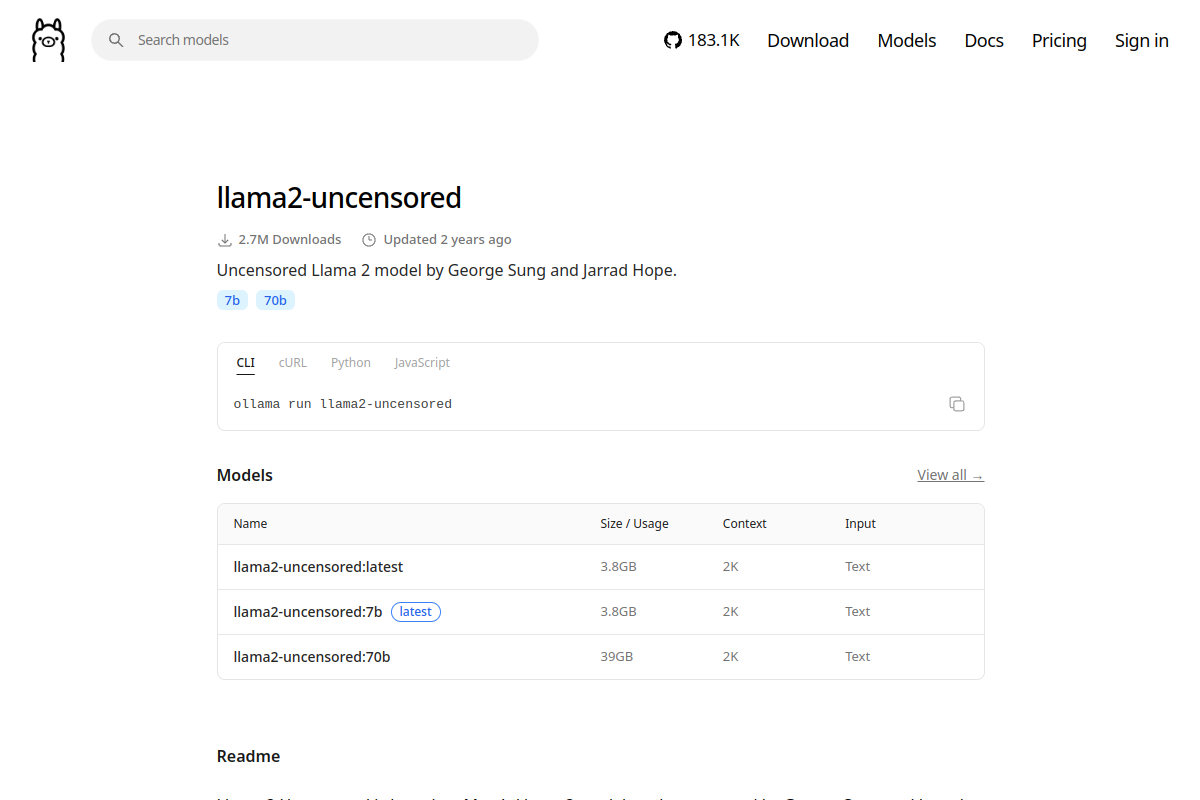Click the Readme heading
1200x800 pixels.
pyautogui.click(x=248, y=756)
